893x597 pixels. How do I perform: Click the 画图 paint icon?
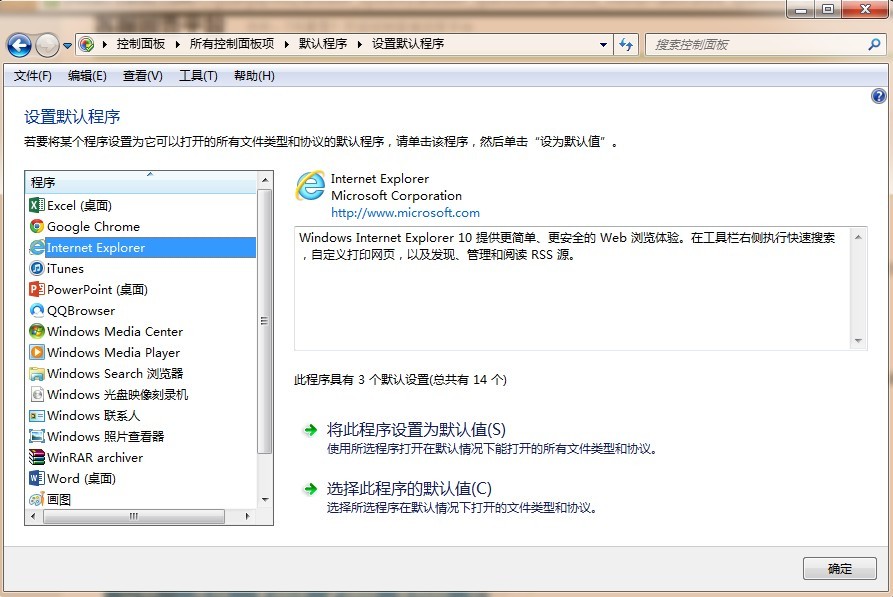[36, 500]
